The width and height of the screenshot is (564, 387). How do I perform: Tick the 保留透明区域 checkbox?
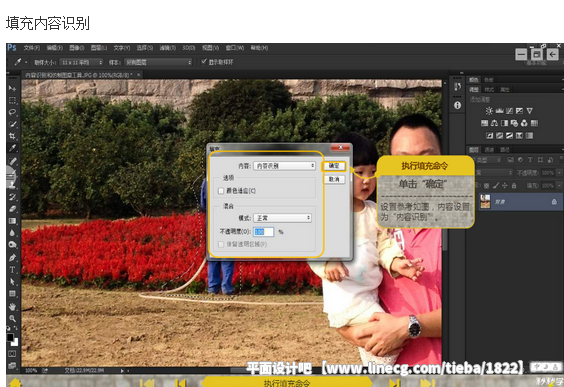221,245
